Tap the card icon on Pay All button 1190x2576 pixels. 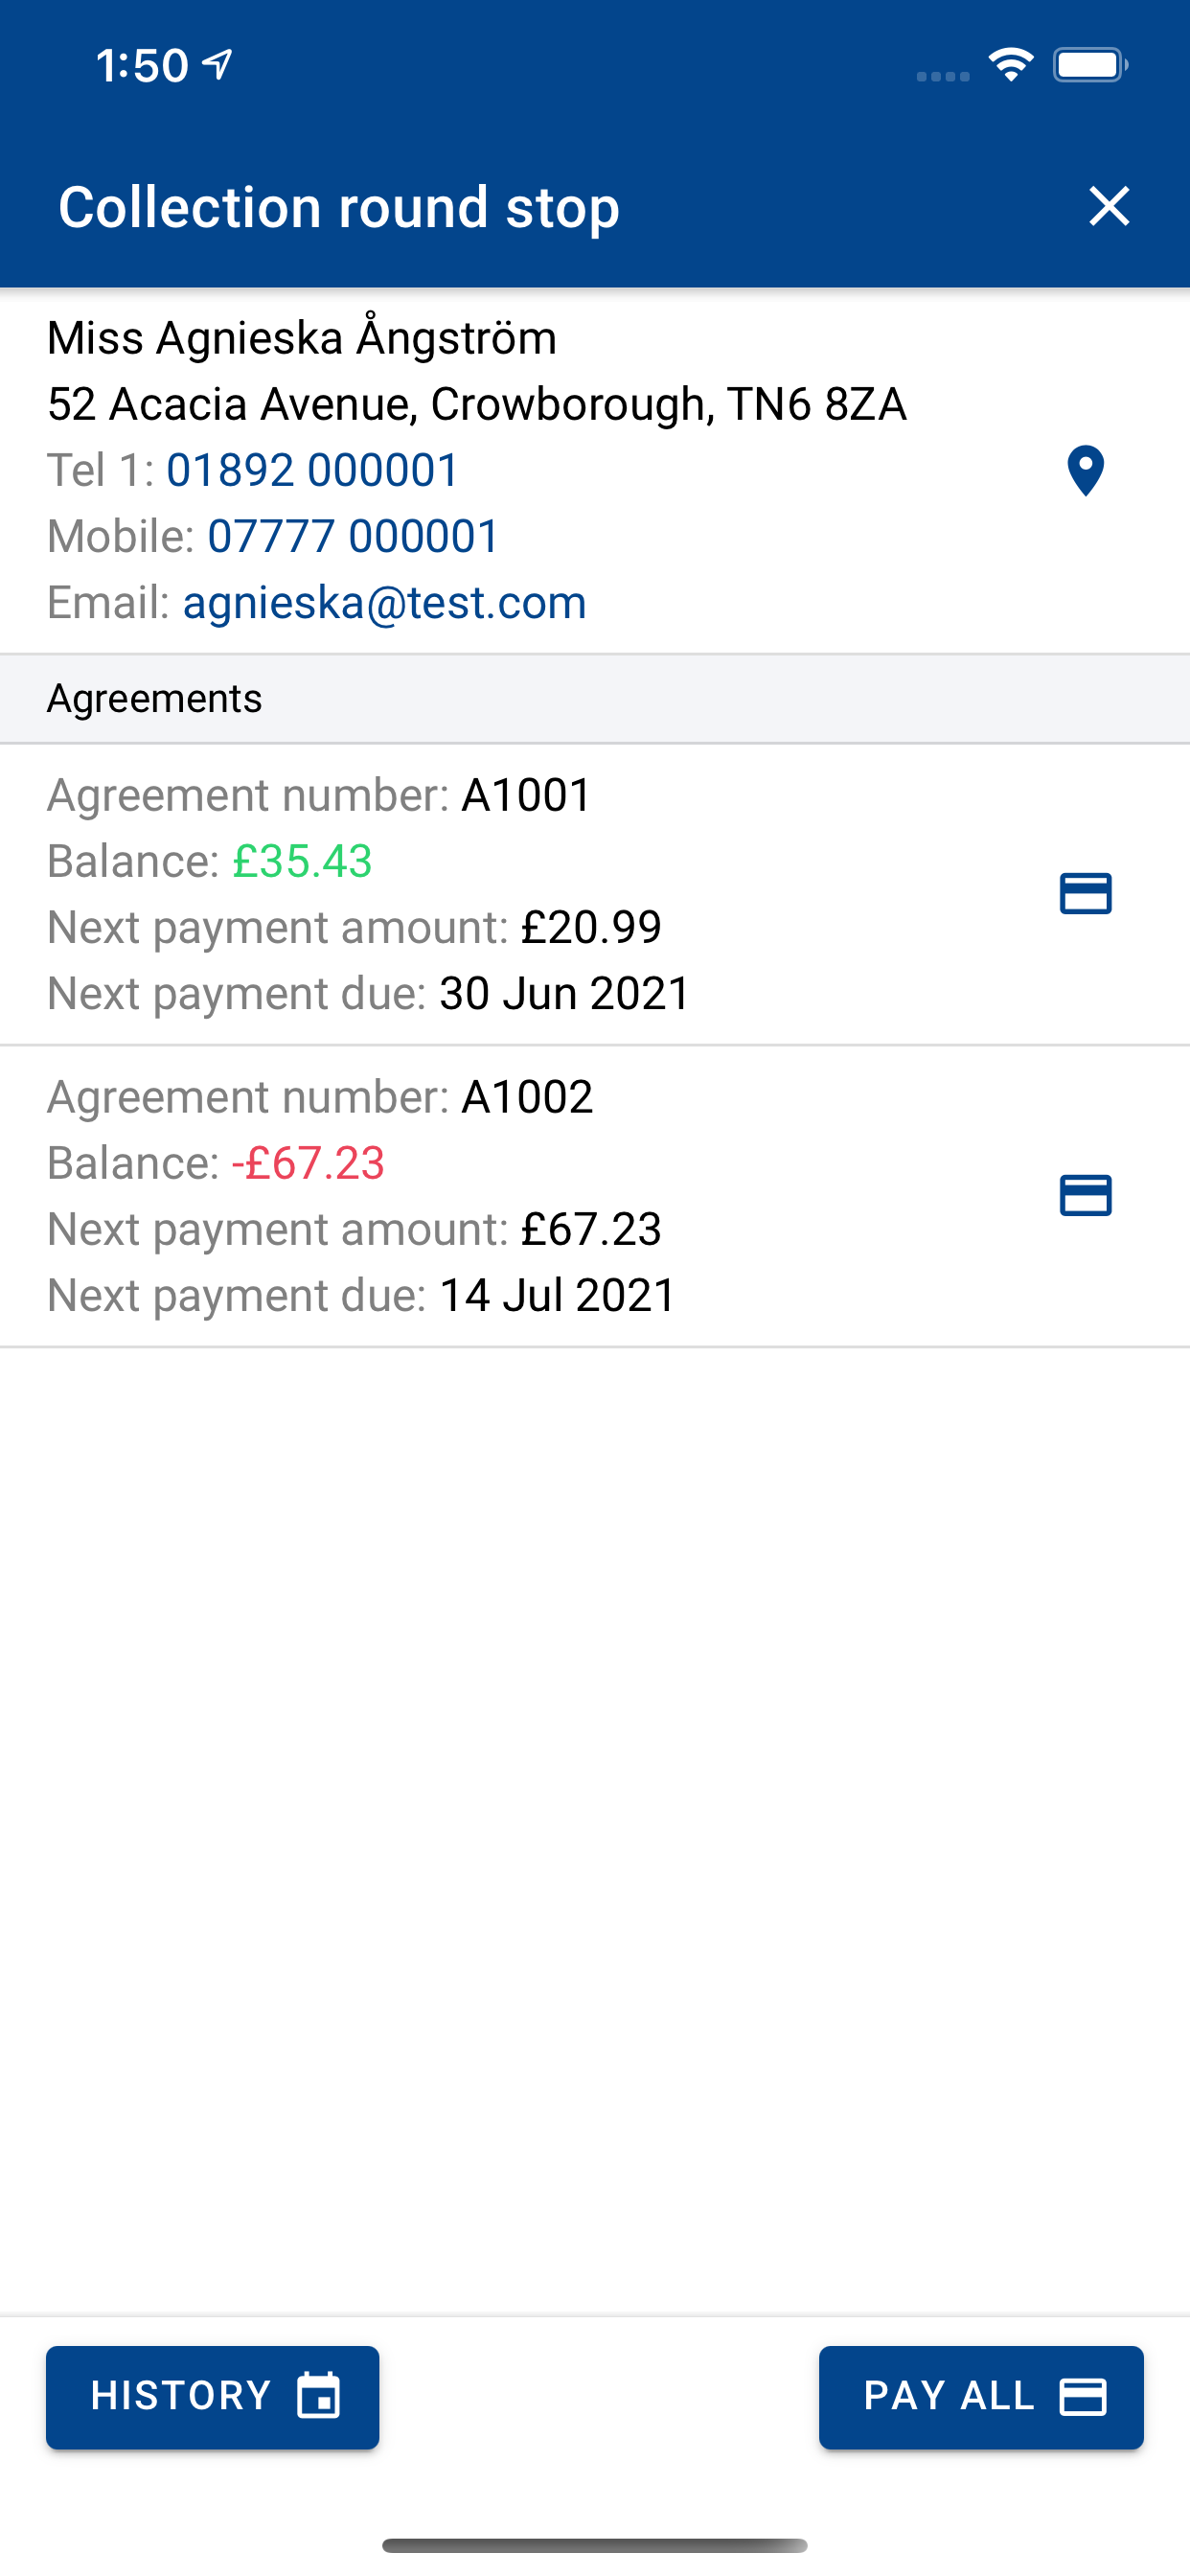pos(1083,2397)
